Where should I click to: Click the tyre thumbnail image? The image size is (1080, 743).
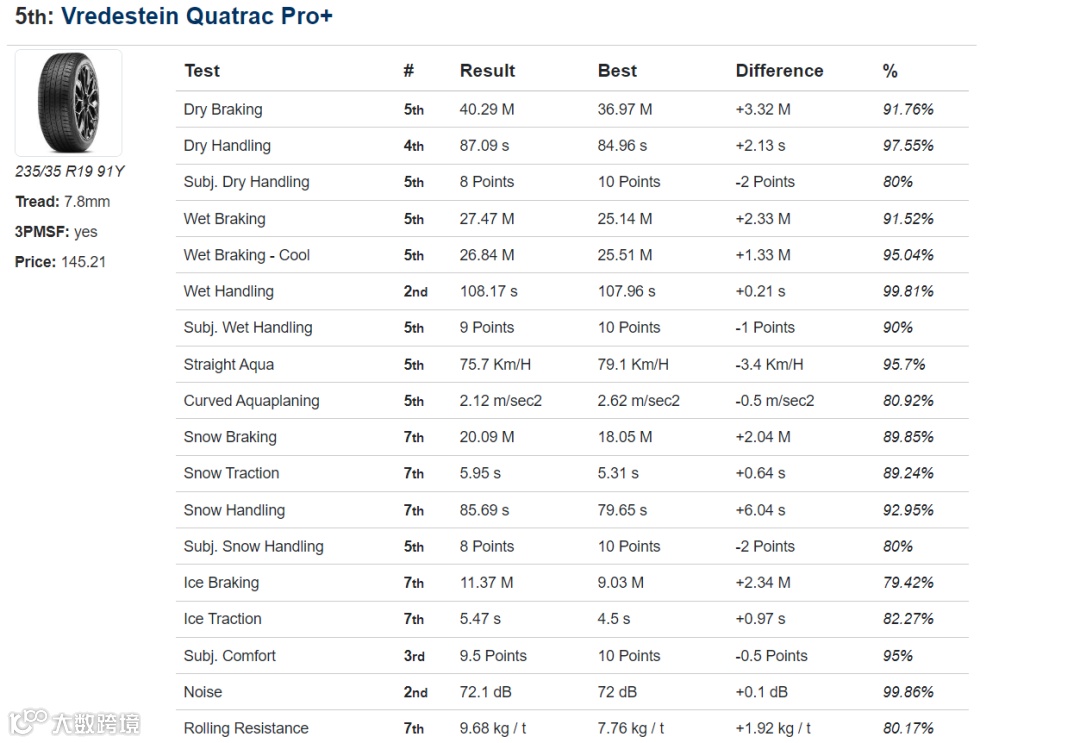click(x=68, y=102)
